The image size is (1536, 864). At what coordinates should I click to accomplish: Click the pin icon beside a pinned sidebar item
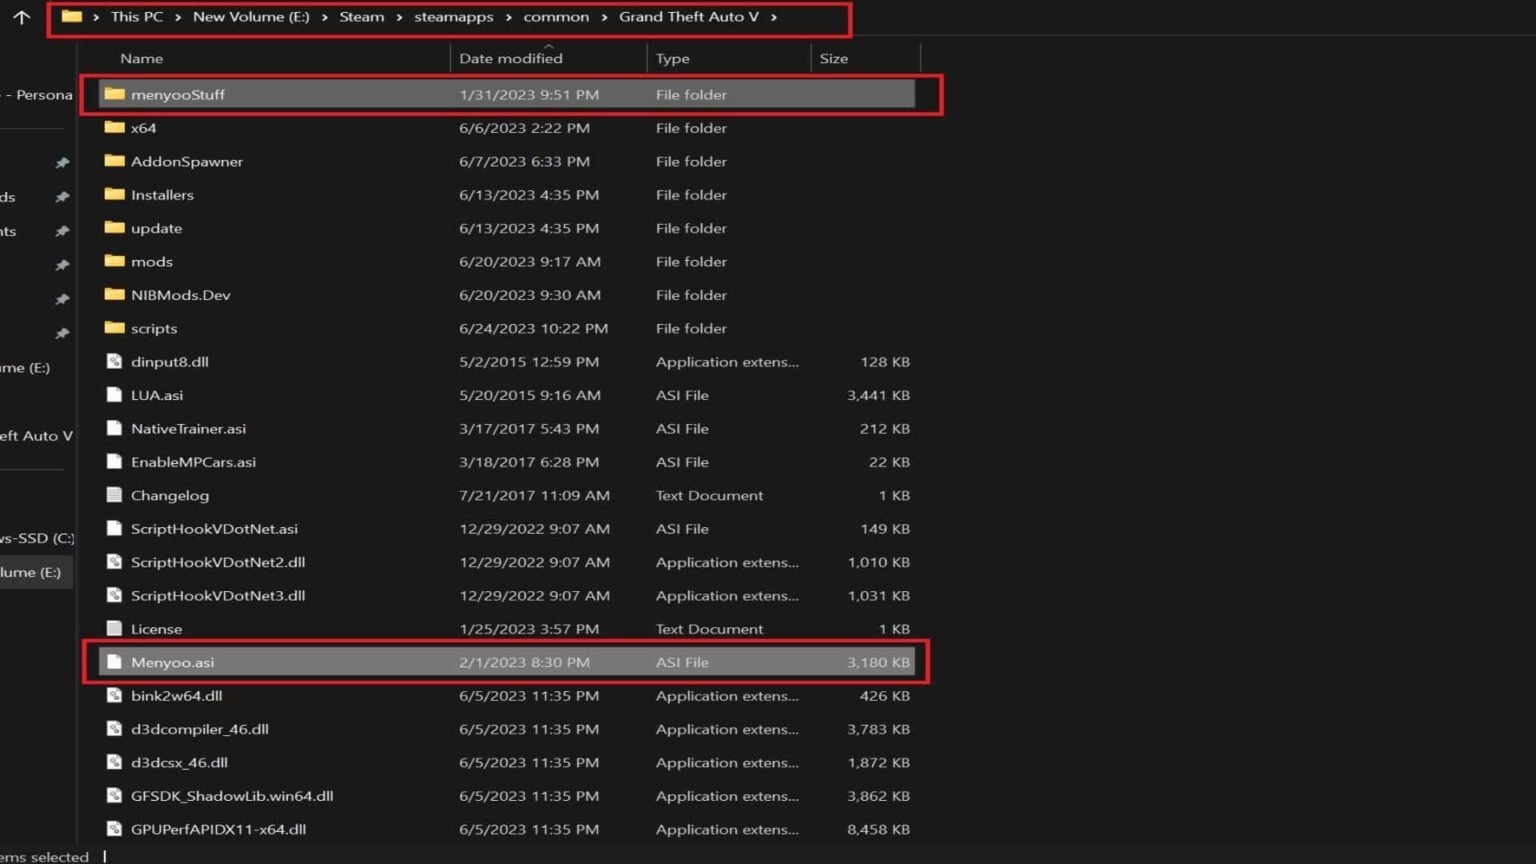pos(62,163)
